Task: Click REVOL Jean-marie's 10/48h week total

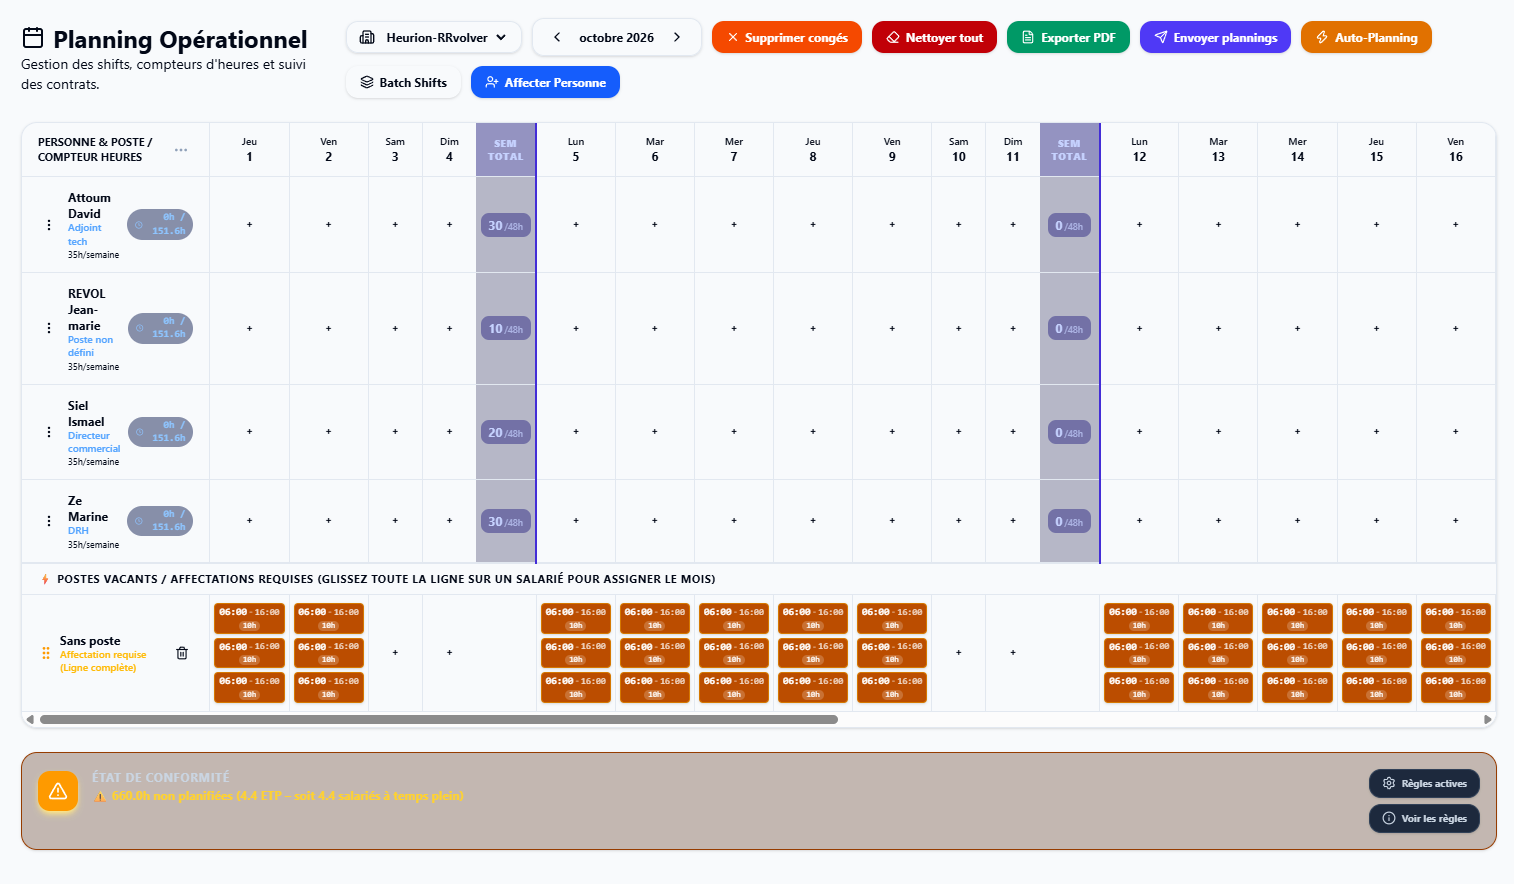Action: coord(506,329)
